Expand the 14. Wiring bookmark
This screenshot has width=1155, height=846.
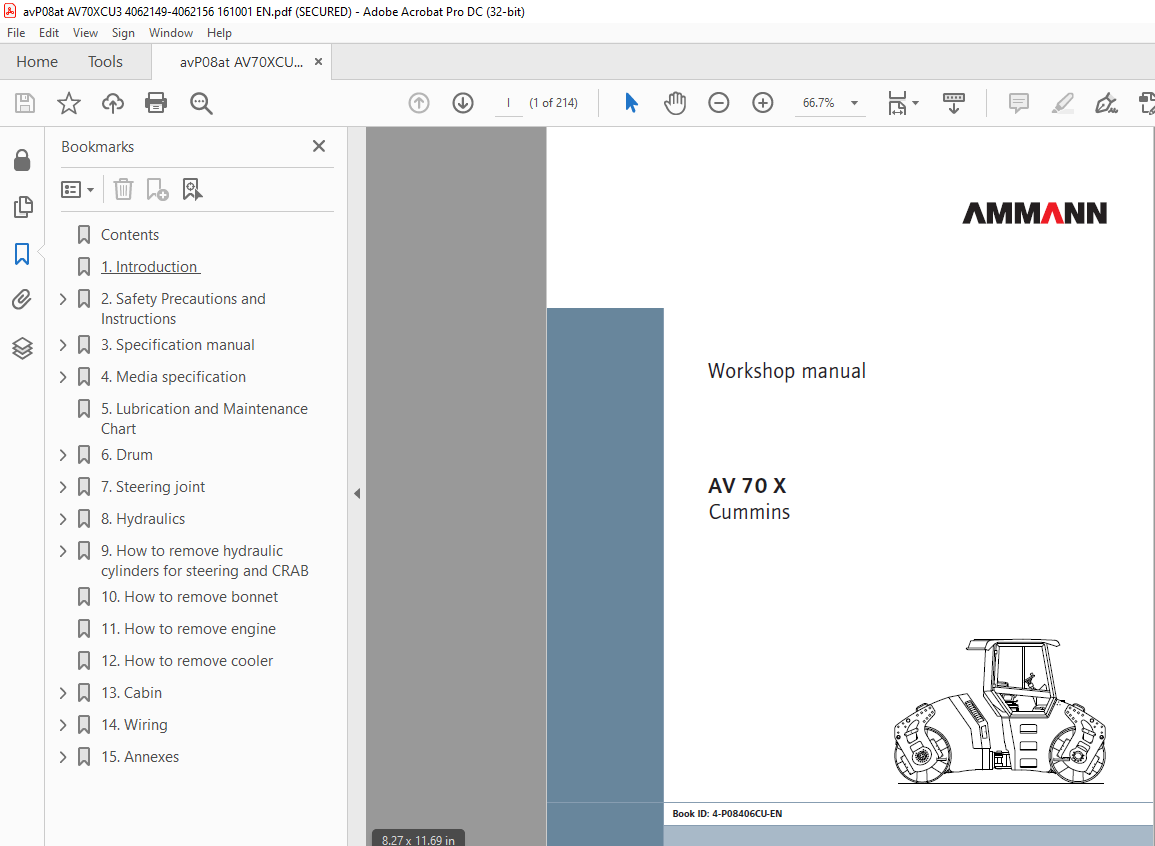[x=63, y=725]
